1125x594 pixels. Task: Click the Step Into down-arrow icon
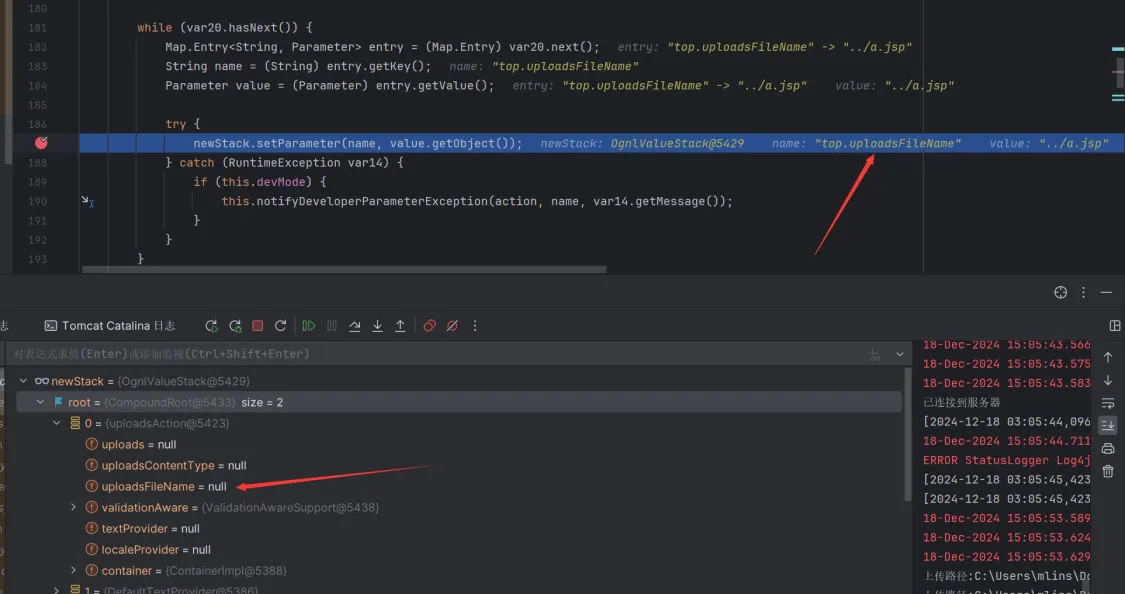click(x=377, y=326)
